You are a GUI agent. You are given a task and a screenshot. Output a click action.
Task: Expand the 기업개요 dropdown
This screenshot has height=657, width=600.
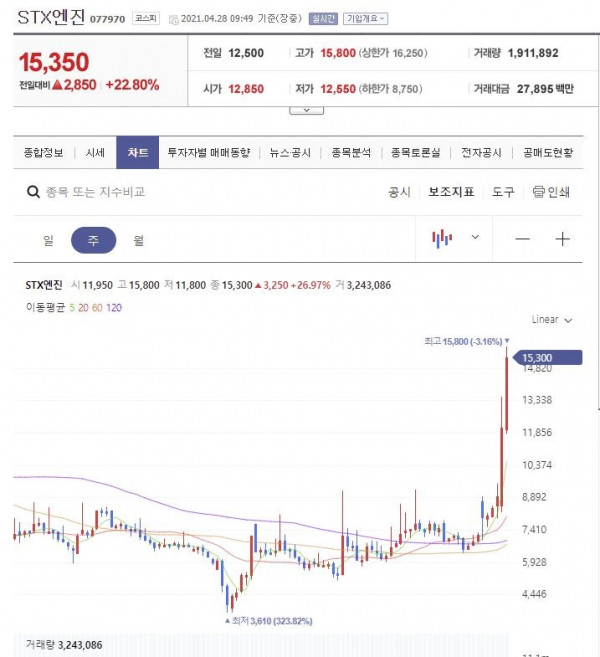click(365, 19)
